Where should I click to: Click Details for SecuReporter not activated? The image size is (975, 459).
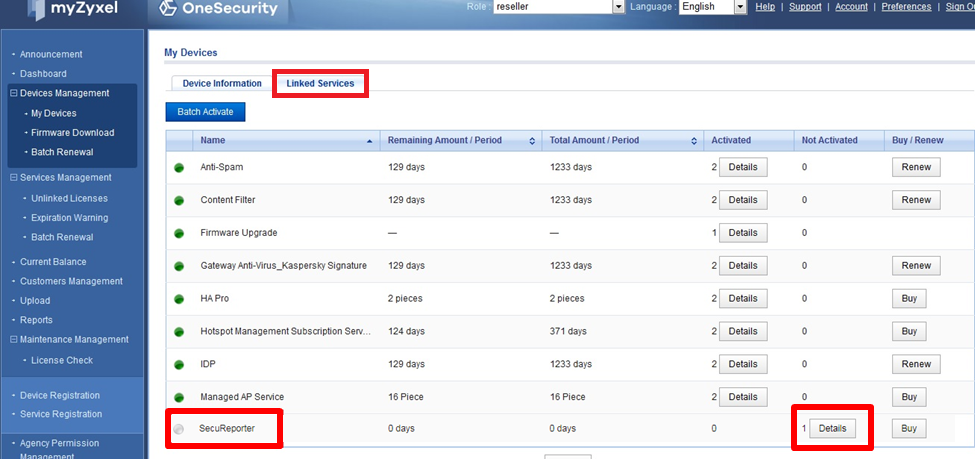pyautogui.click(x=832, y=429)
